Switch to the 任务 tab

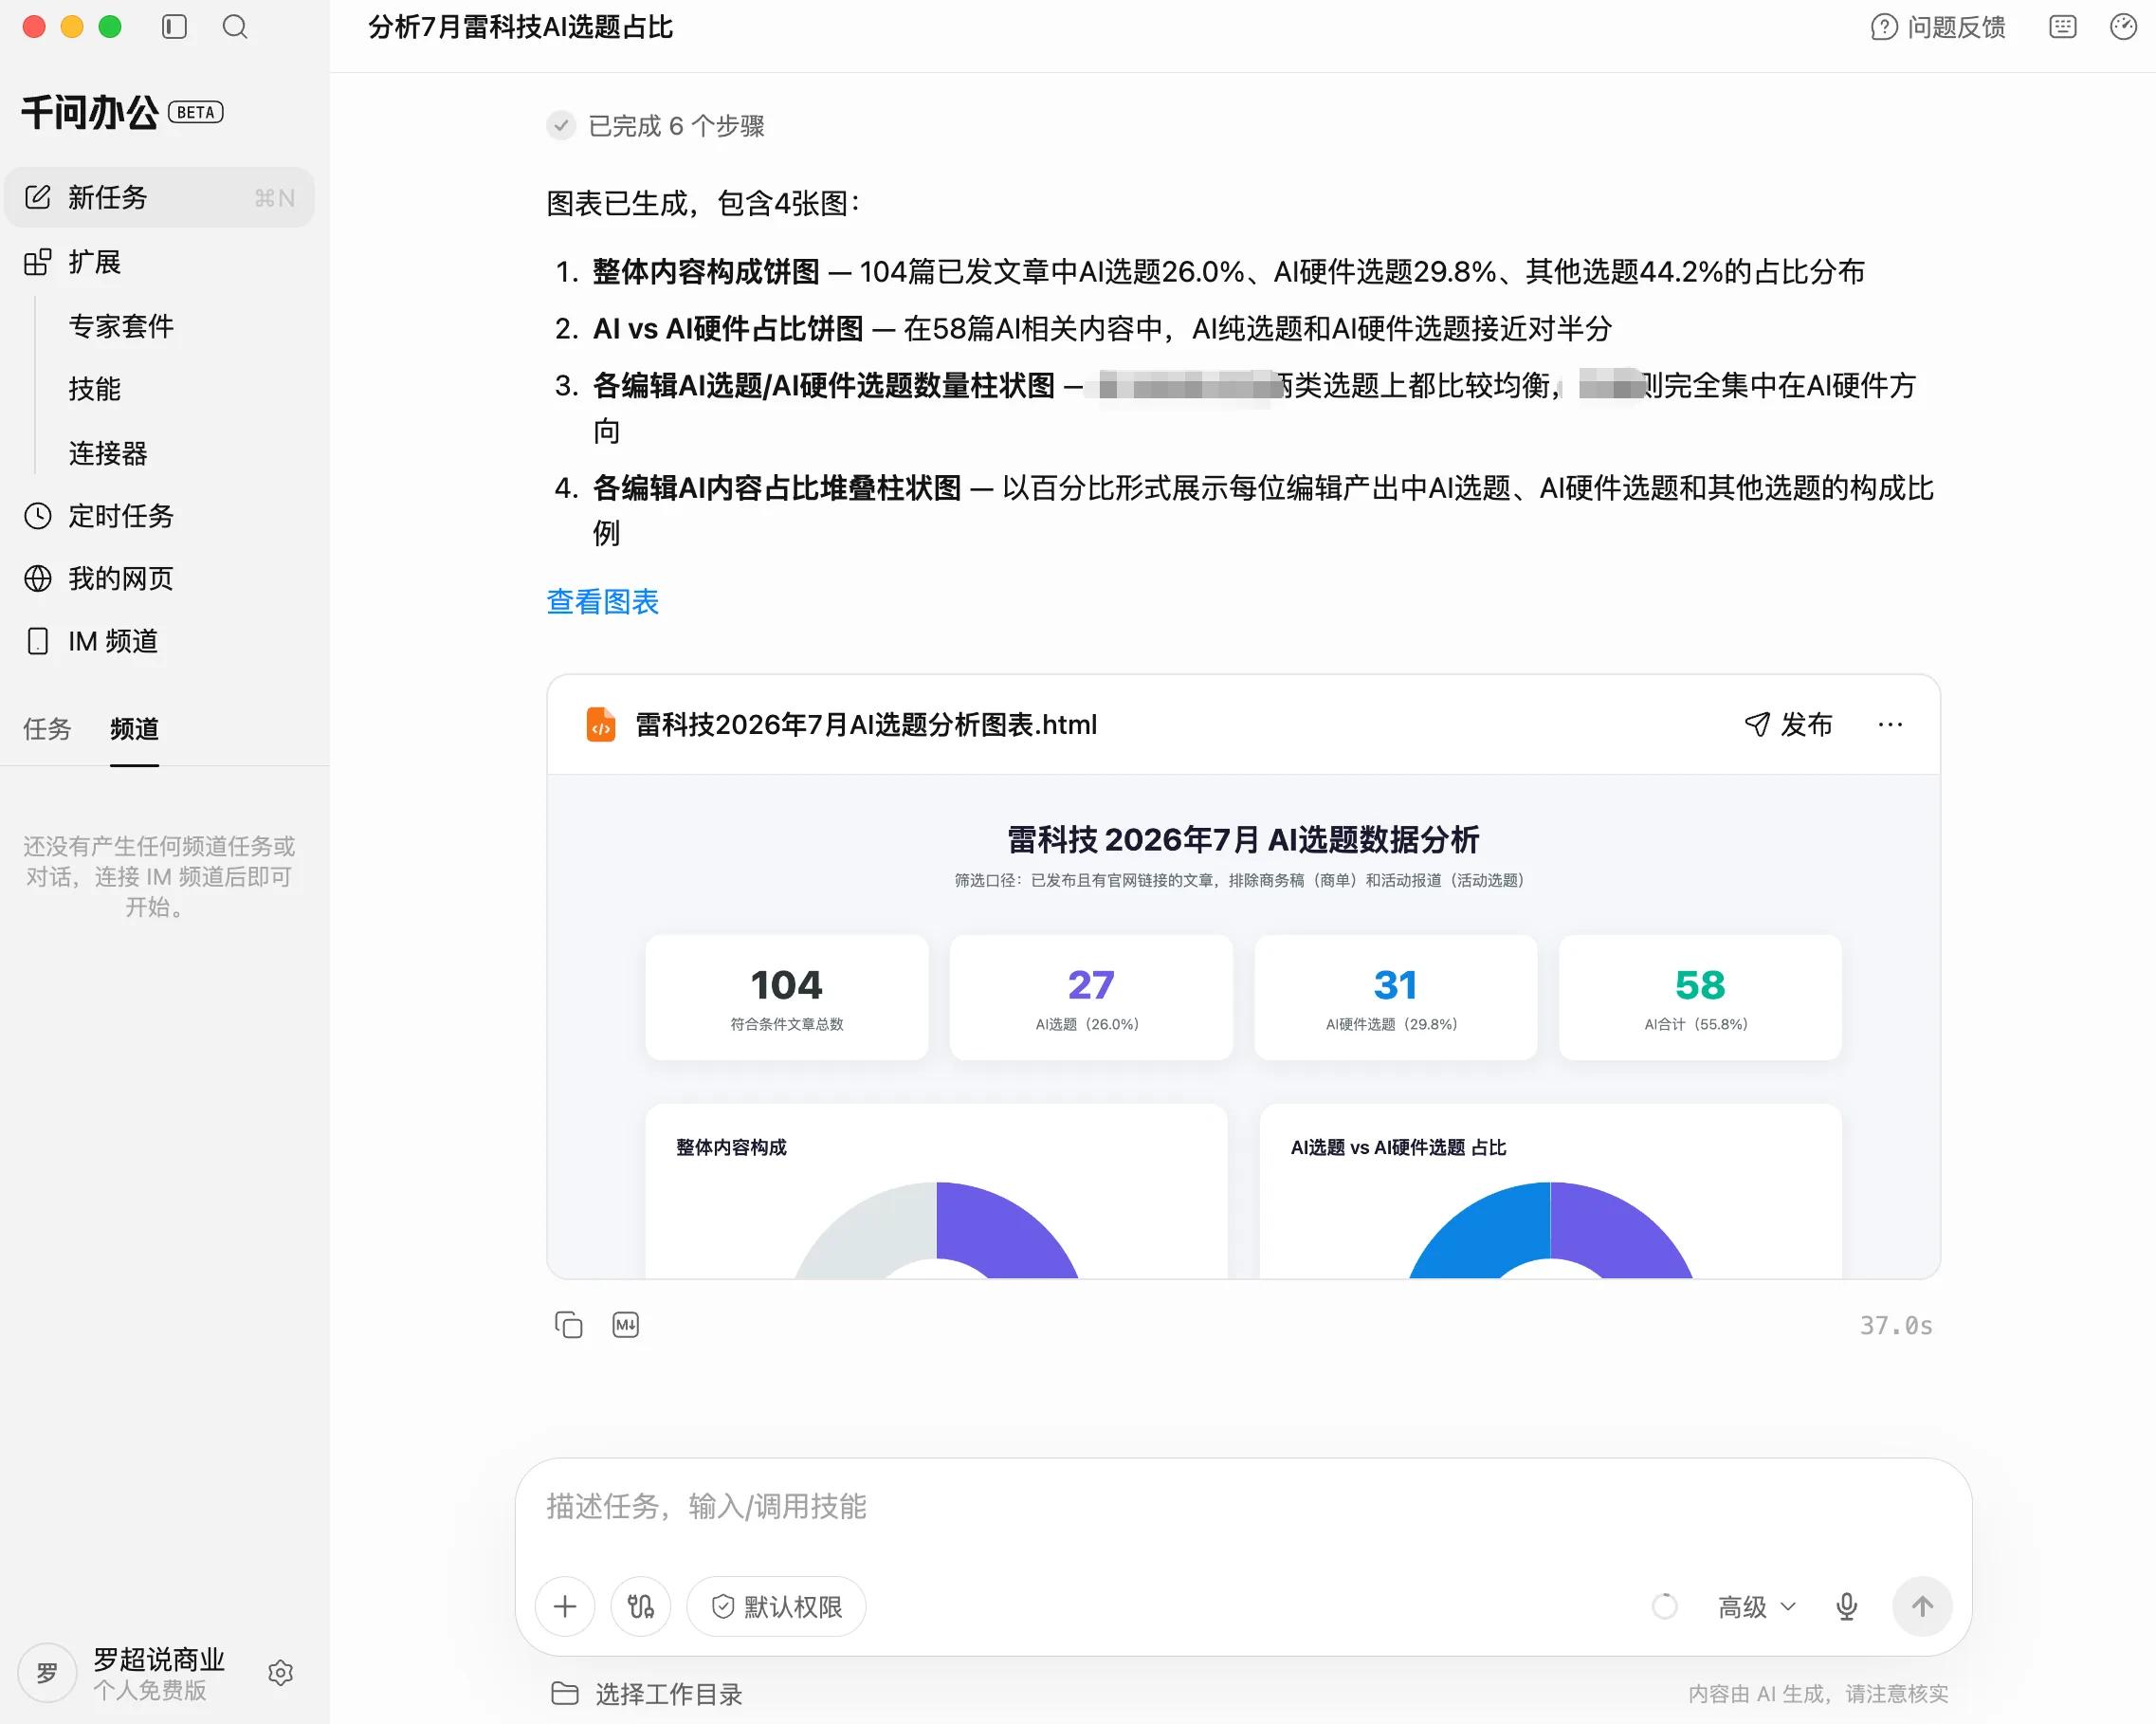(47, 729)
